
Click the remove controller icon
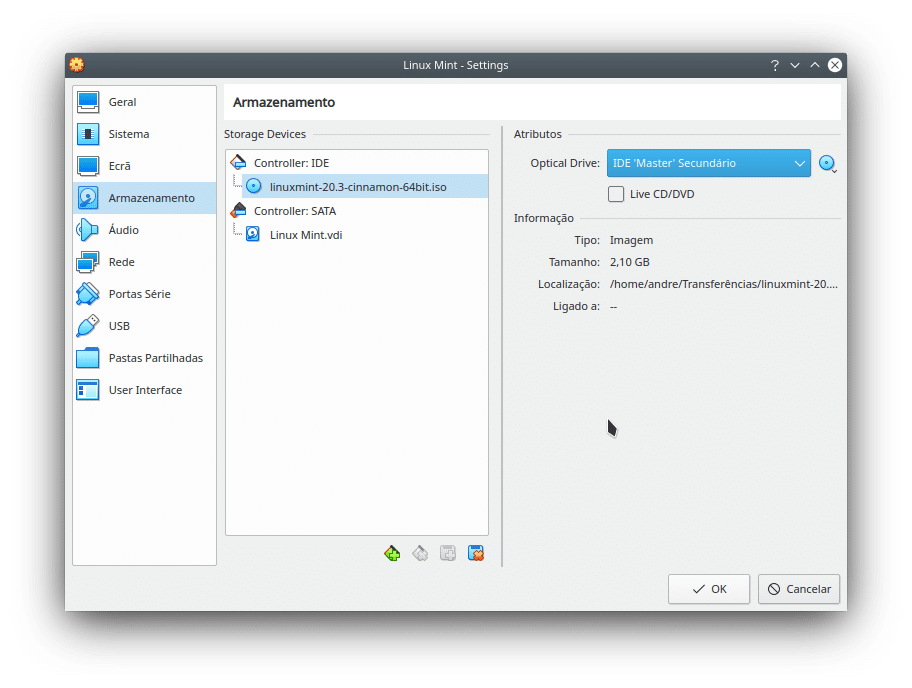(420, 553)
